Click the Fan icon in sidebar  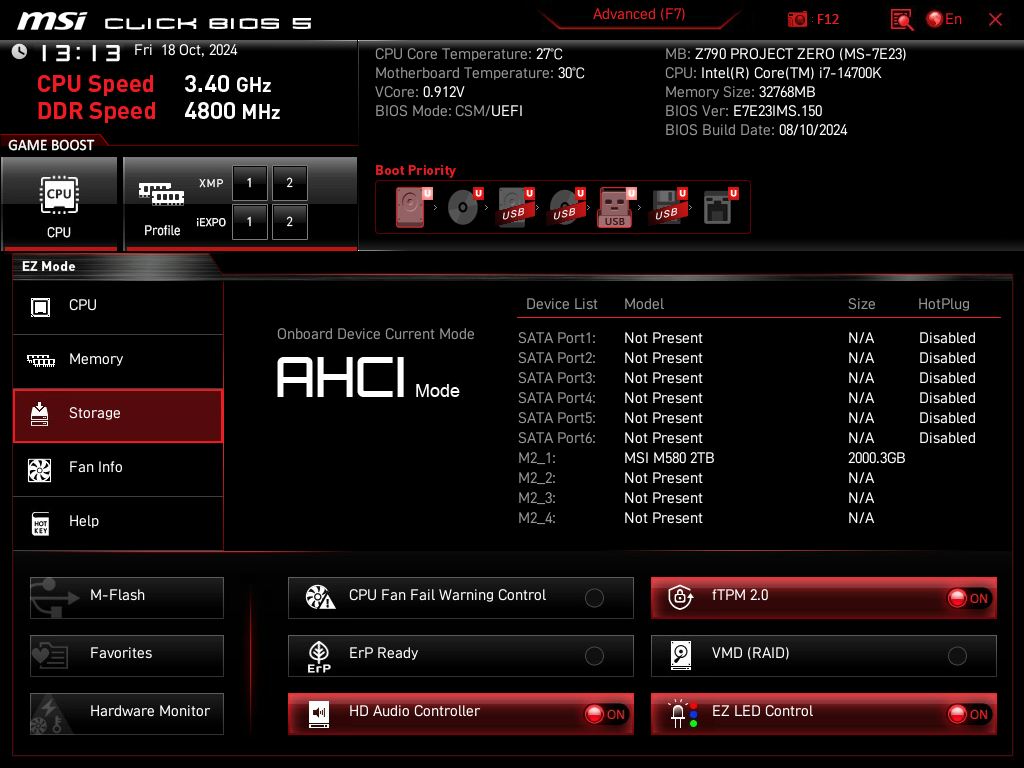40,470
